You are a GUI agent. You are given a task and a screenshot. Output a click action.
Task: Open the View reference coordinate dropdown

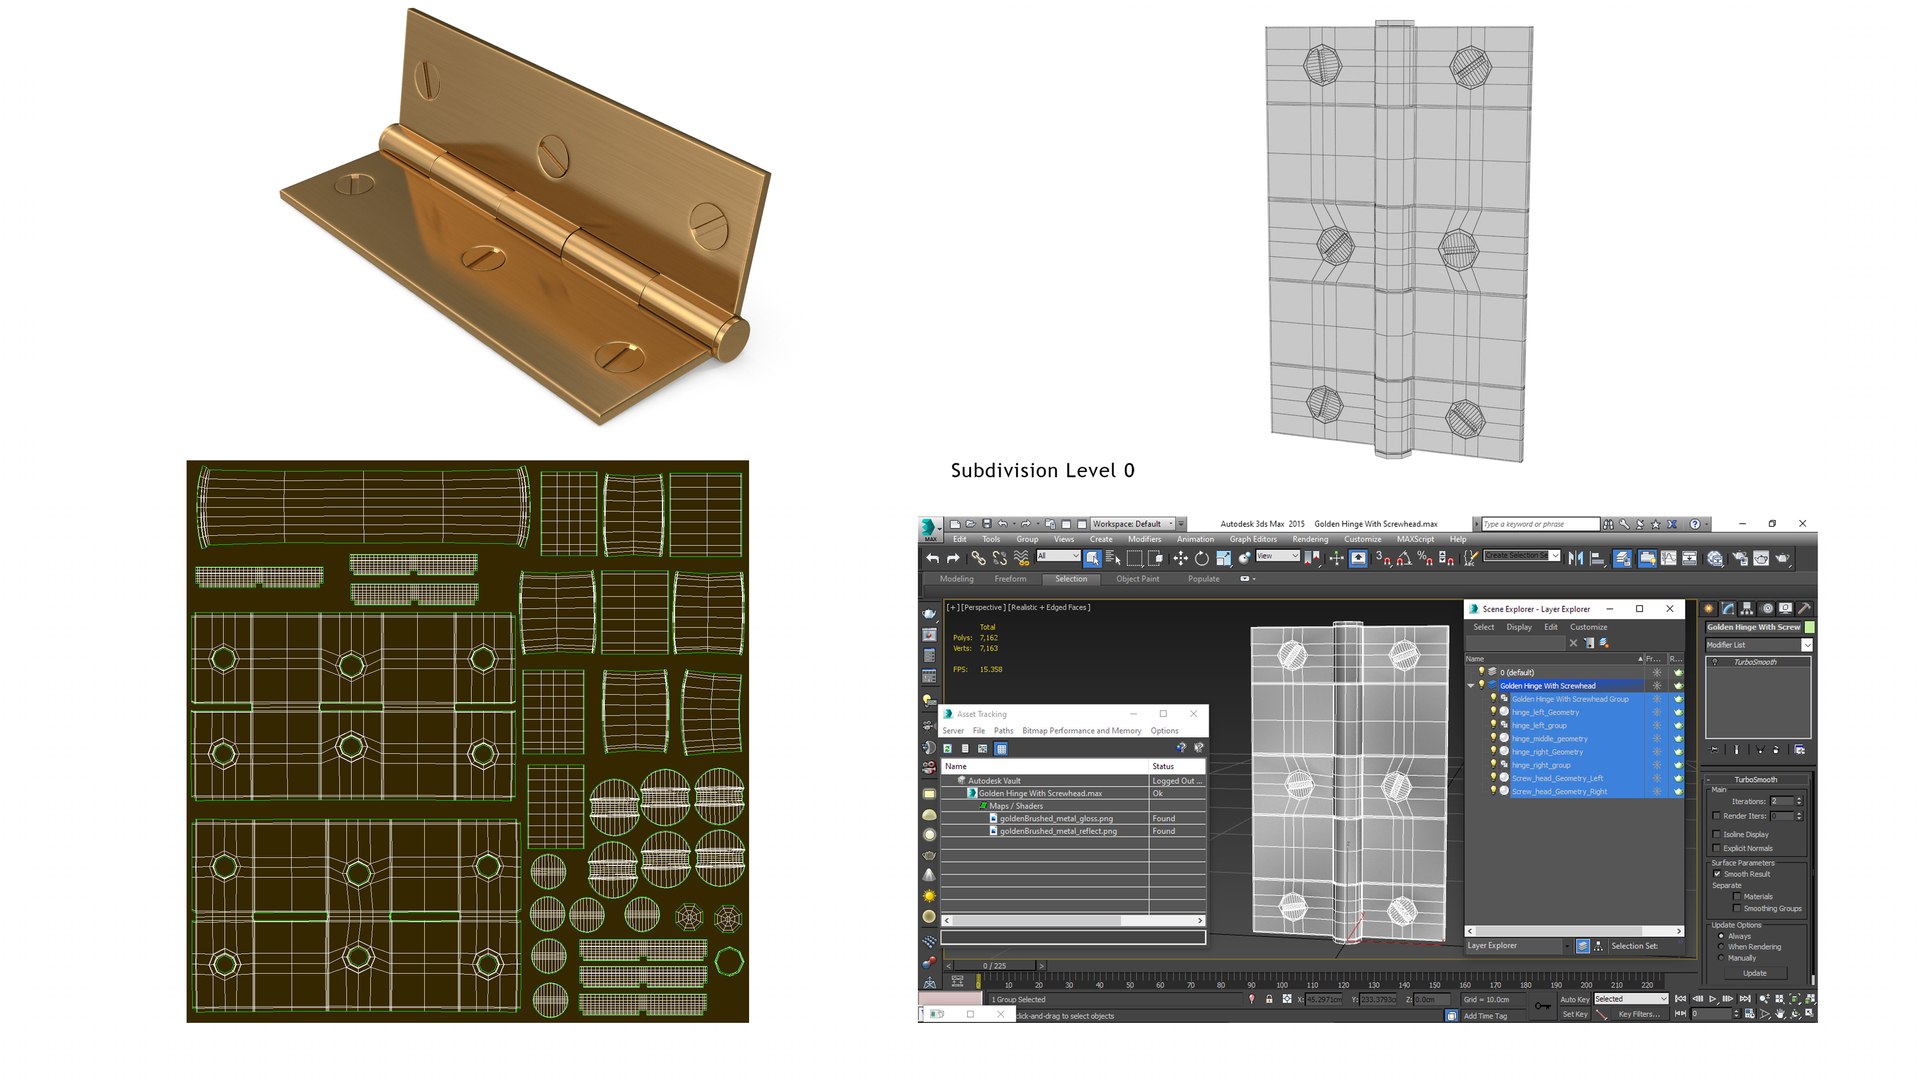(1277, 556)
